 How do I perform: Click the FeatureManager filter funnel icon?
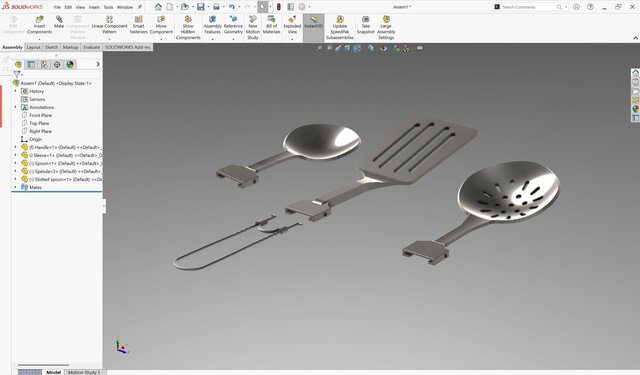point(17,74)
